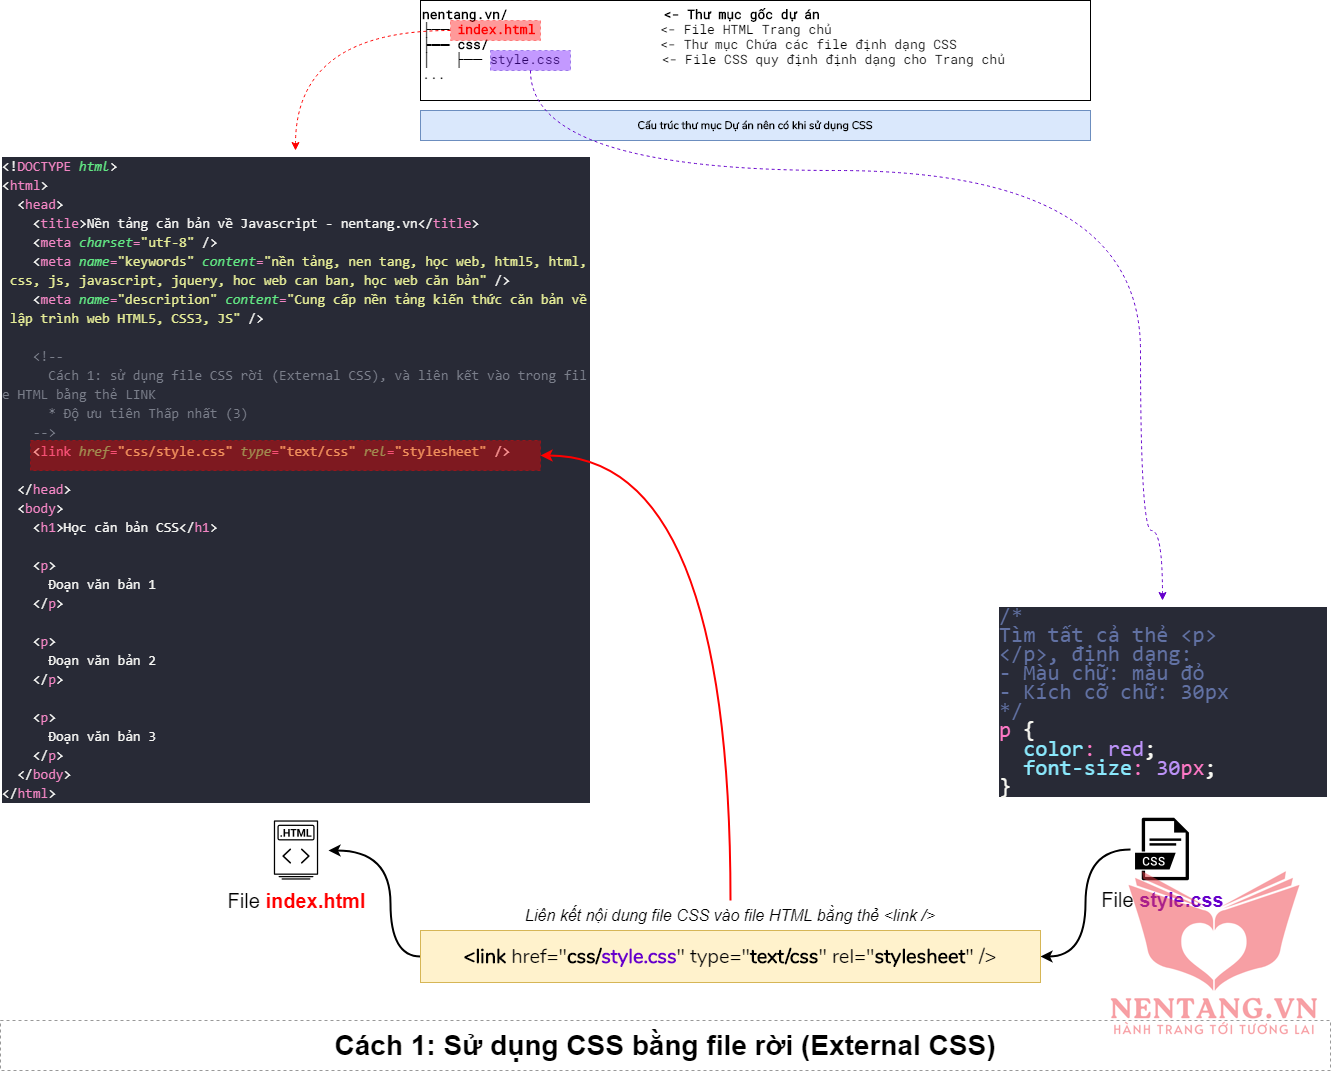The image size is (1331, 1071).
Task: Click the "Cách 1" External CSS title
Action: [665, 1046]
